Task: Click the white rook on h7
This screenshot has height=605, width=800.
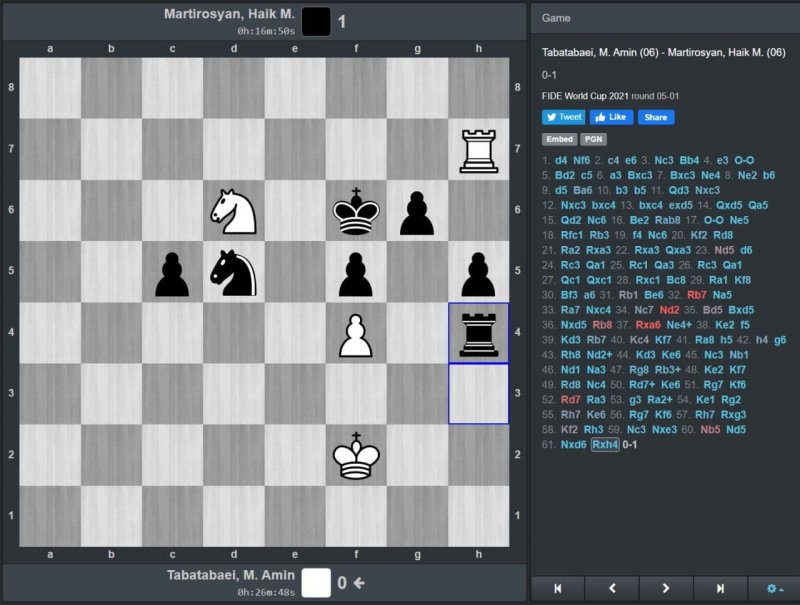Action: pos(478,150)
